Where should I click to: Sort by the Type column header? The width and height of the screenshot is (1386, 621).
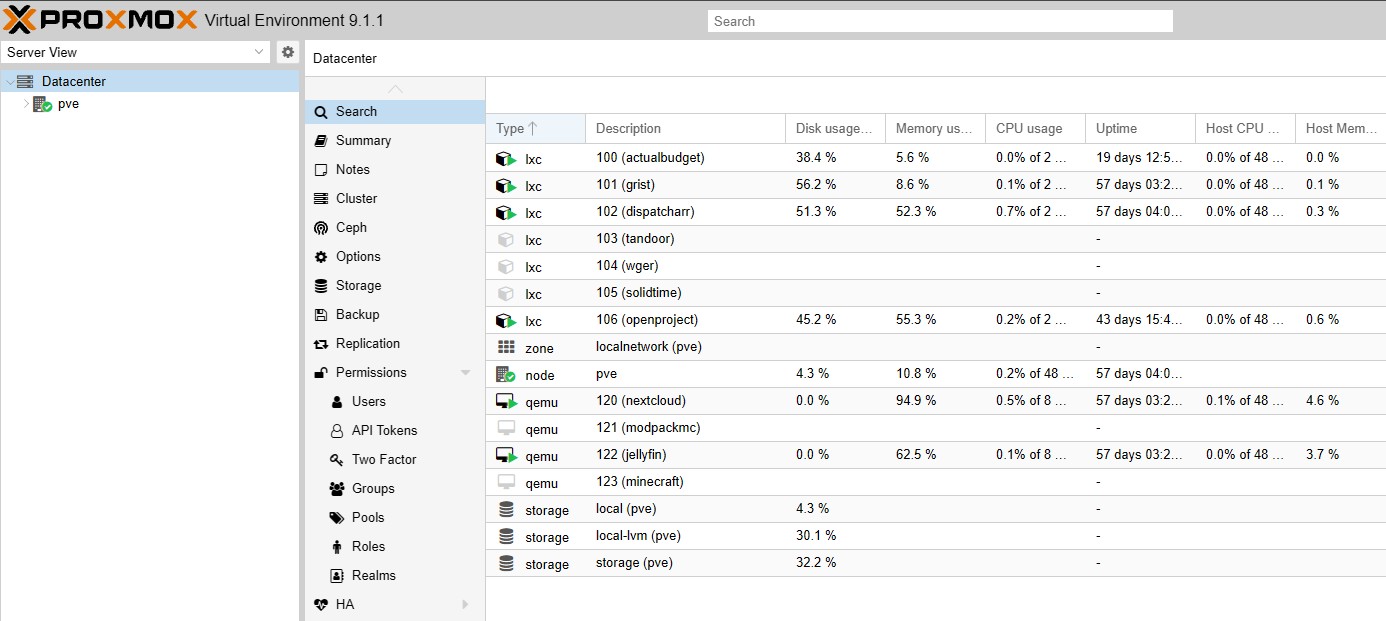click(535, 128)
